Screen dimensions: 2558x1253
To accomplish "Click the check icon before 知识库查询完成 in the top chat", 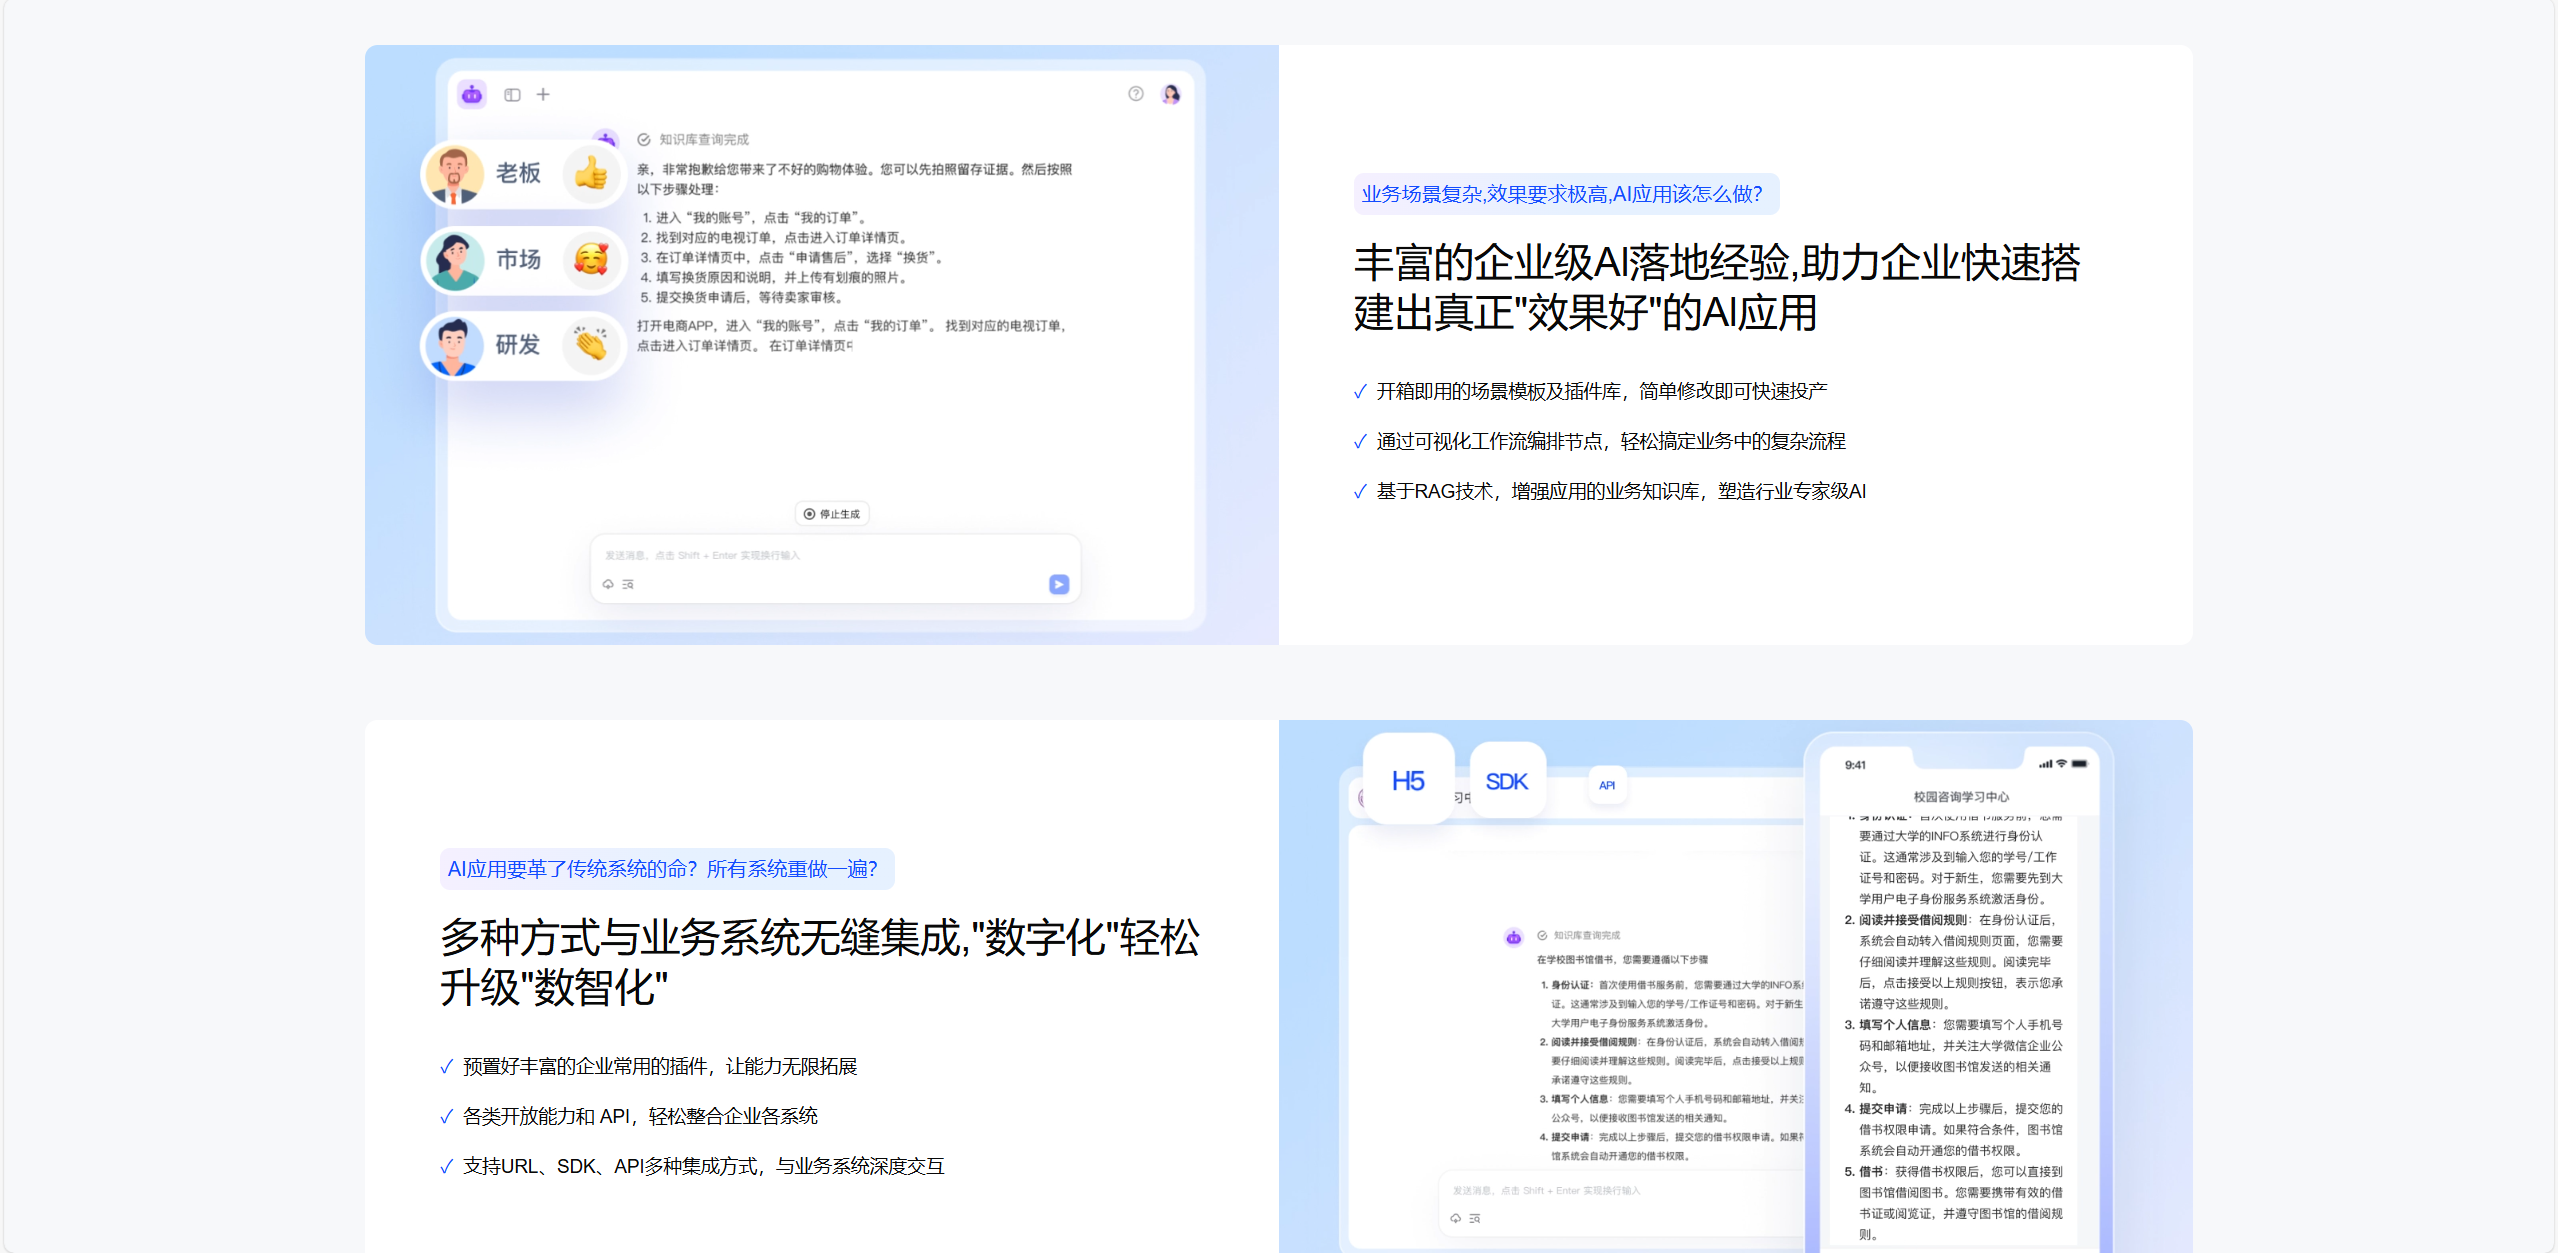I will pos(644,140).
